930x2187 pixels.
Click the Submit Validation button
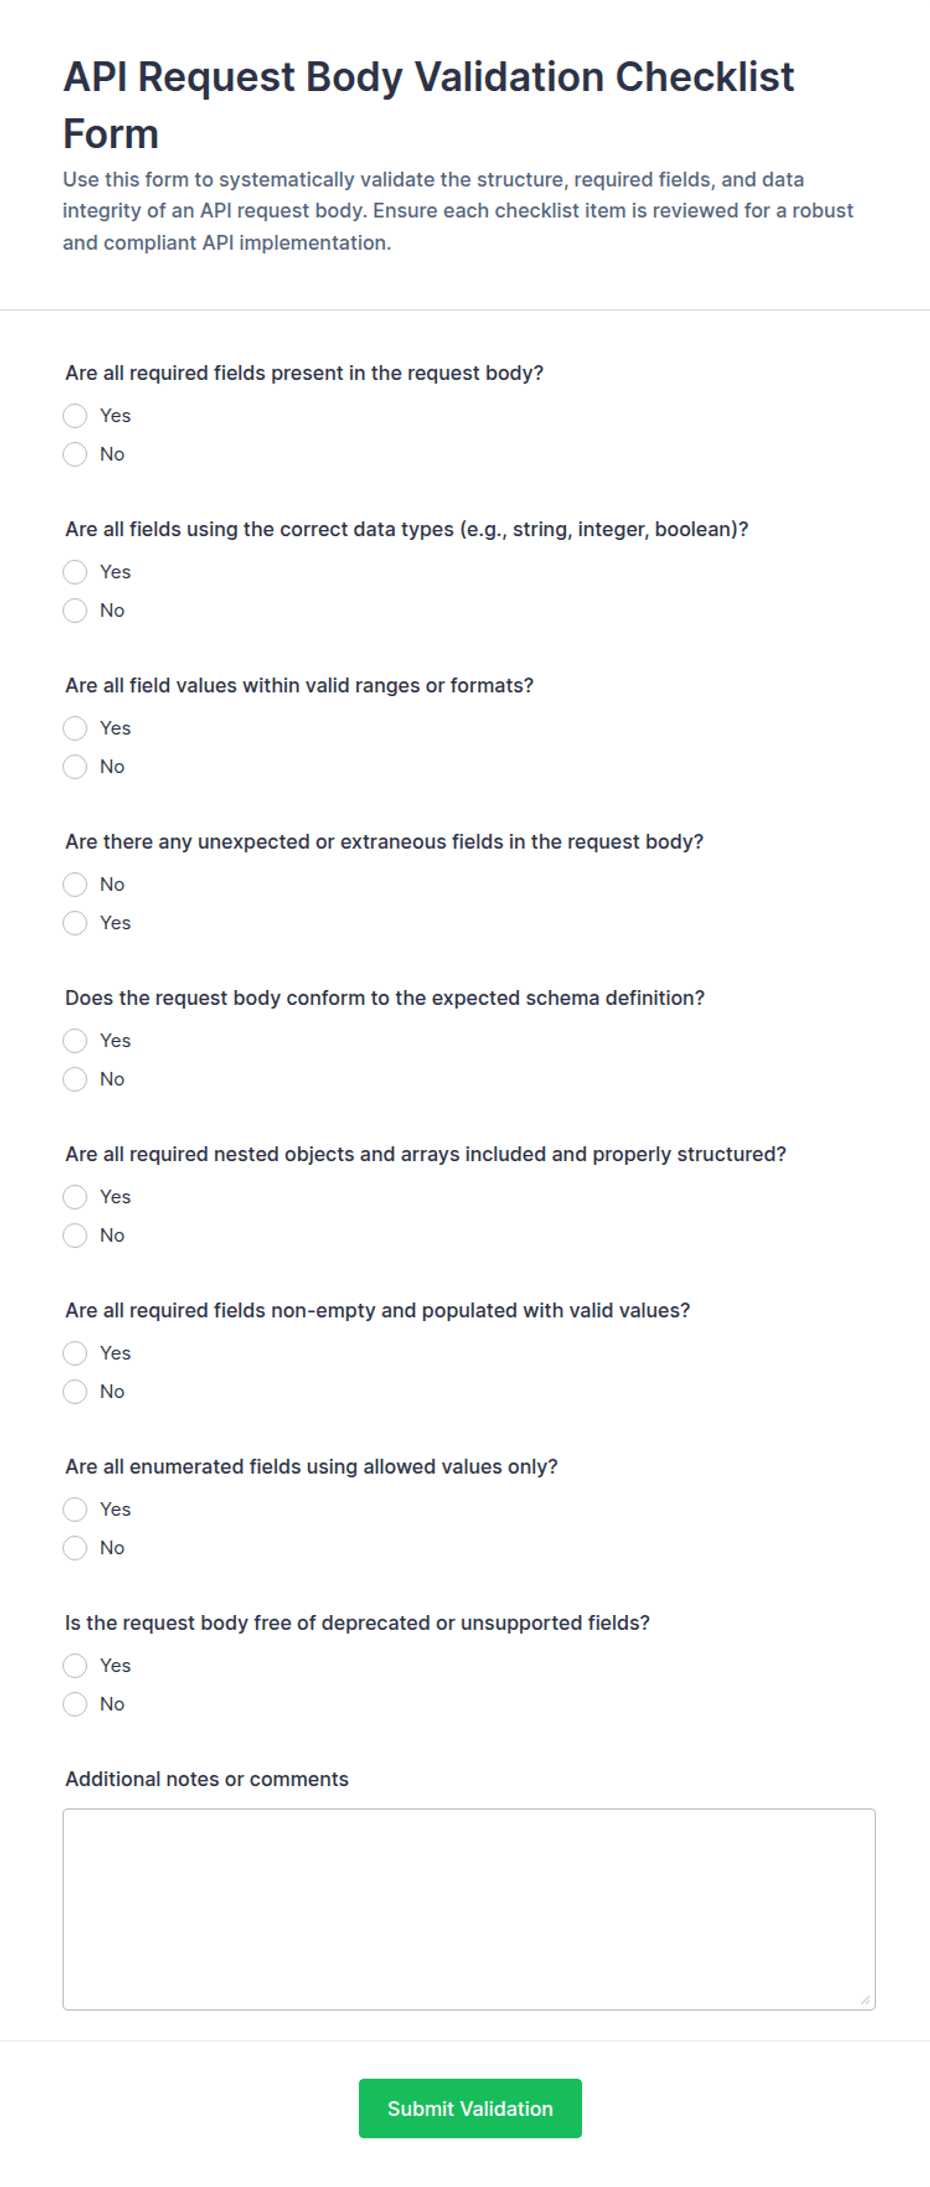(470, 2108)
